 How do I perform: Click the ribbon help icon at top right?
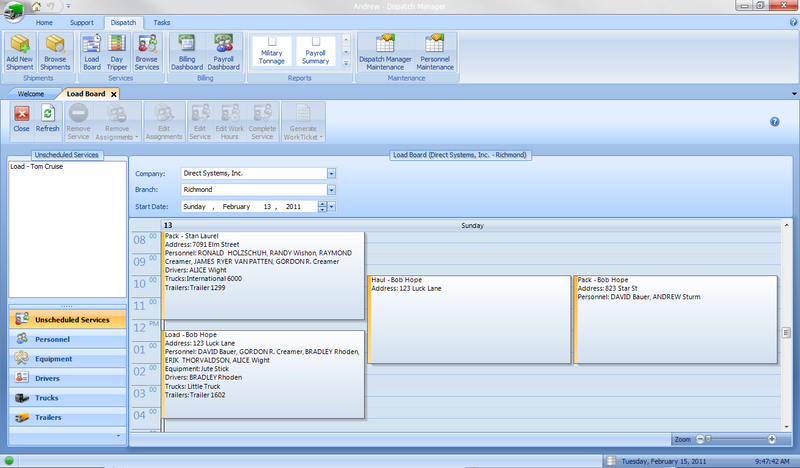tap(793, 22)
